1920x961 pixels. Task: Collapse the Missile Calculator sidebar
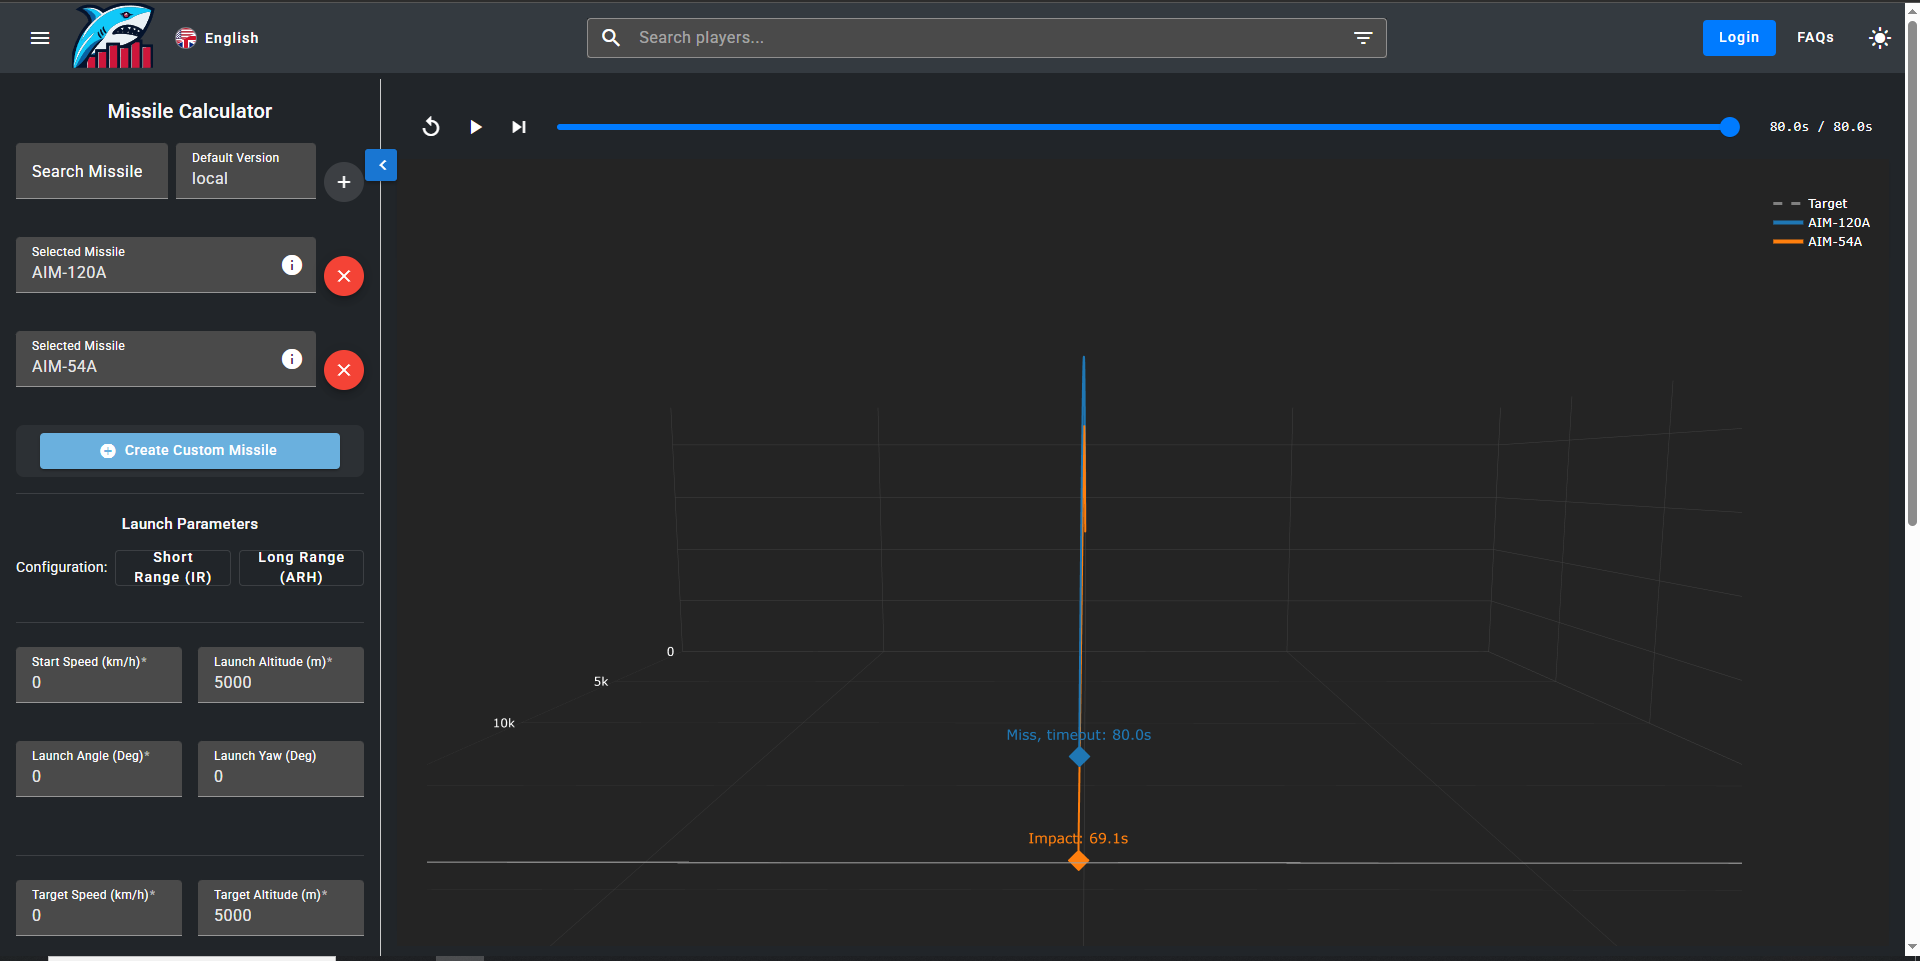tap(382, 165)
